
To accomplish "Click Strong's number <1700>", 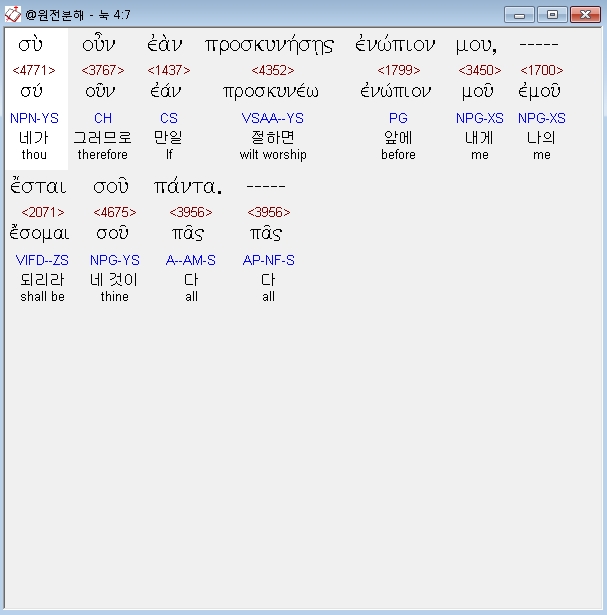I will (542, 70).
